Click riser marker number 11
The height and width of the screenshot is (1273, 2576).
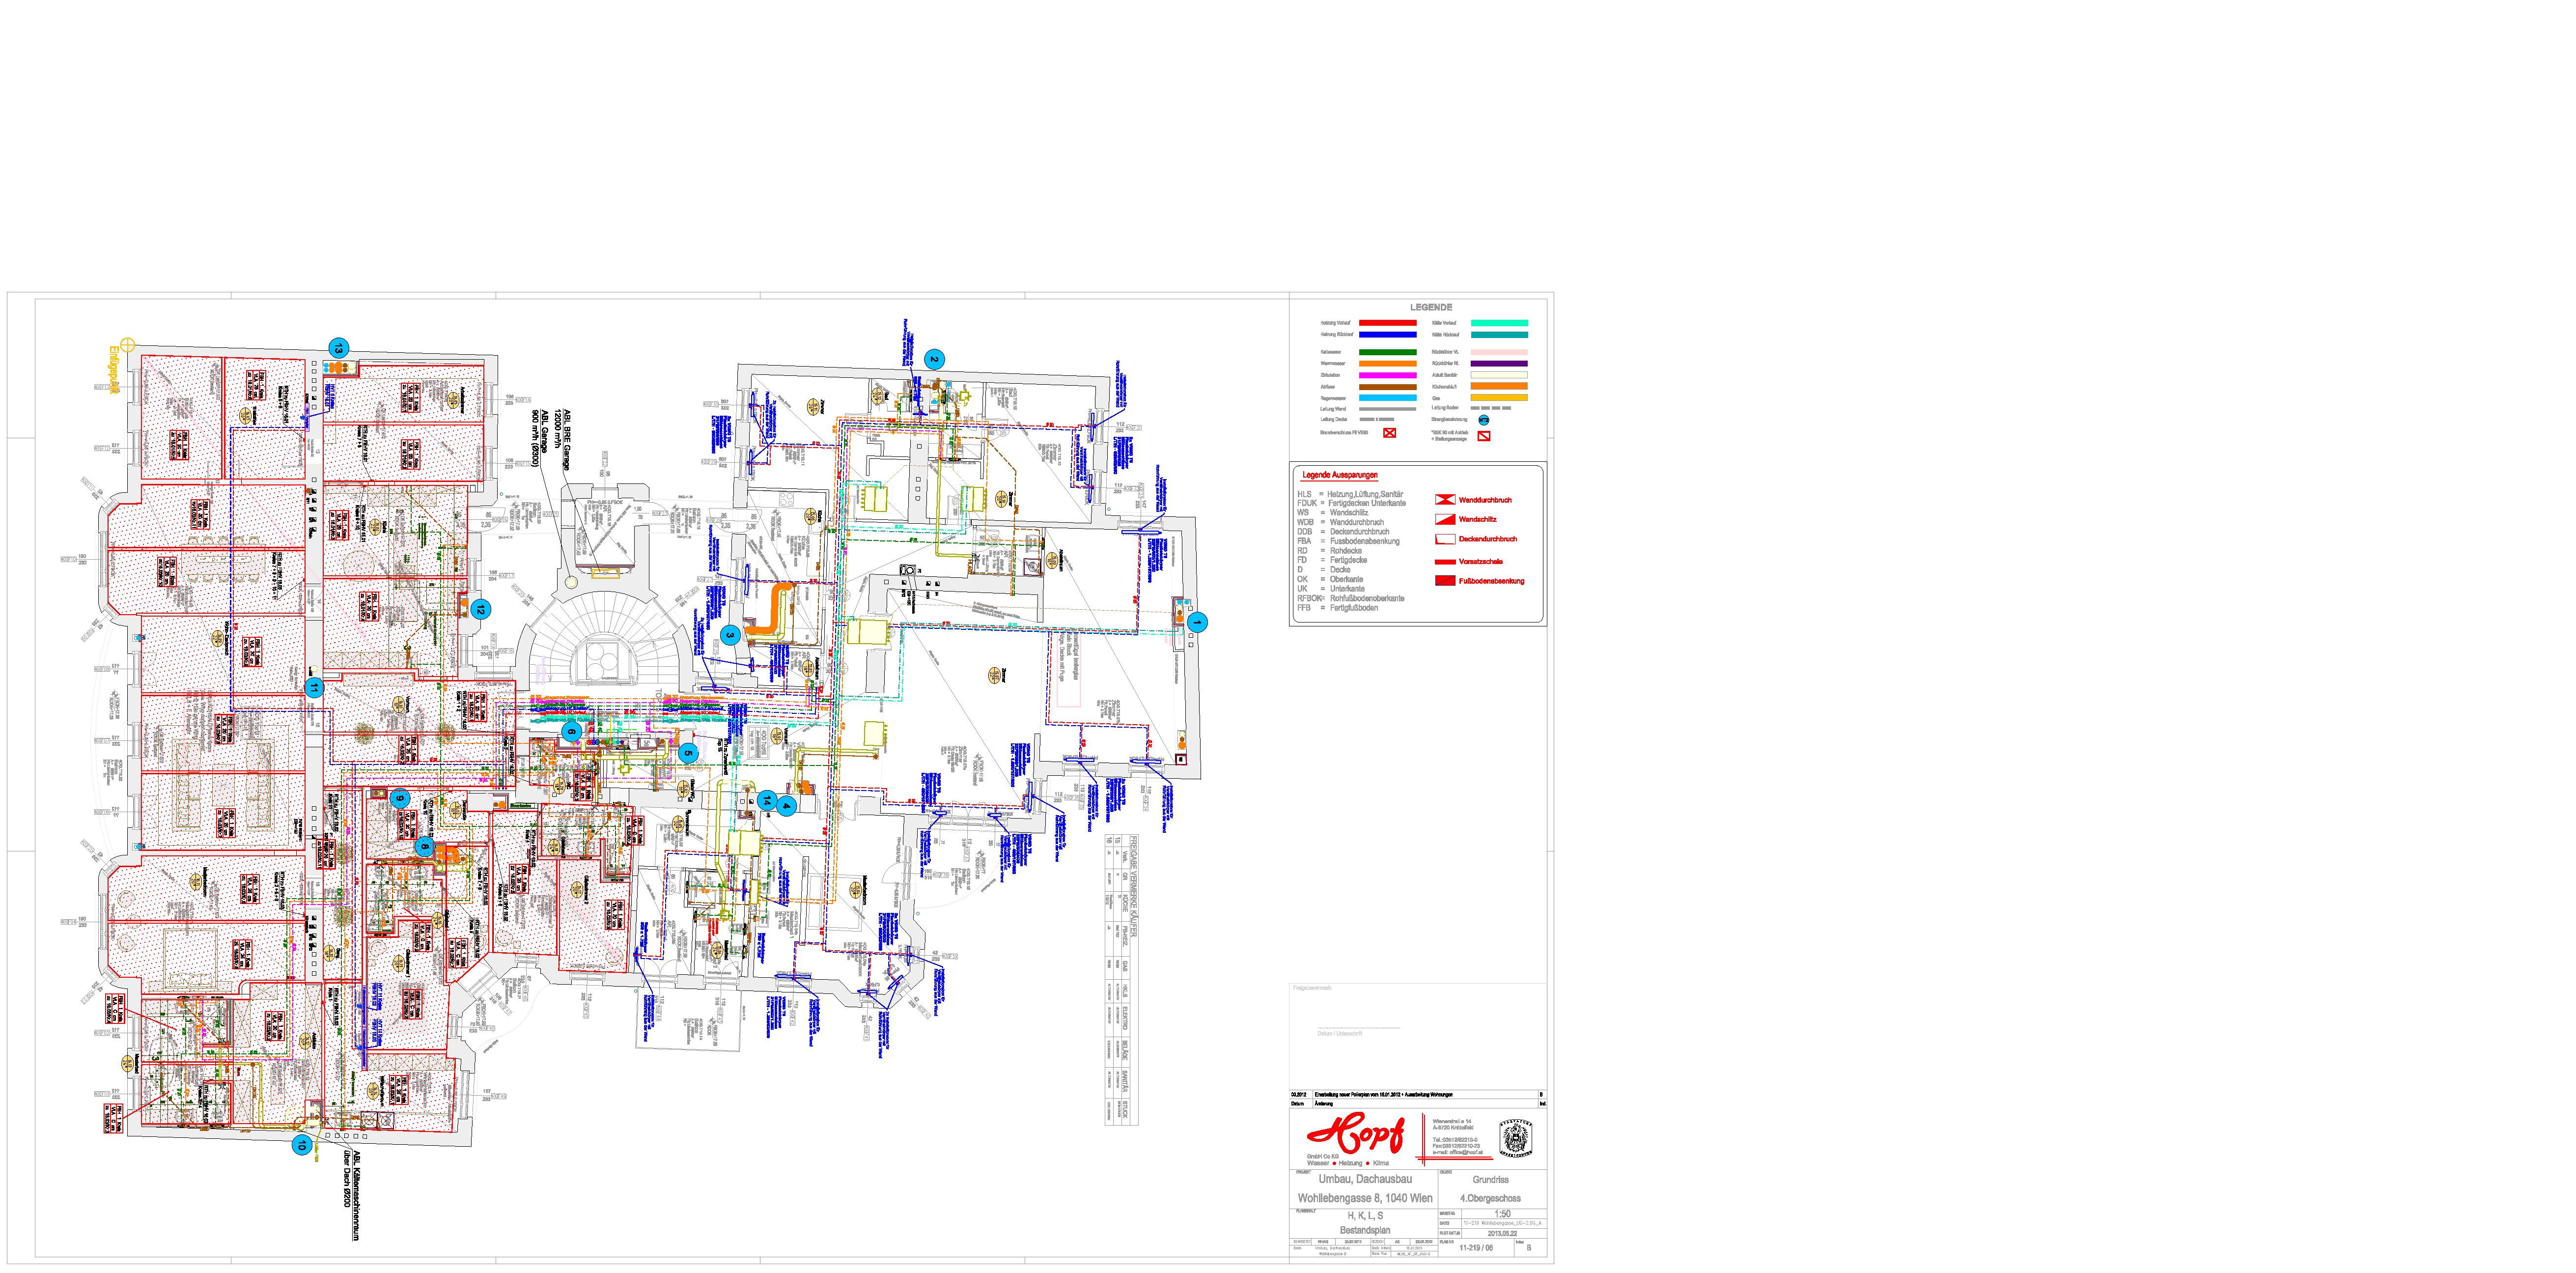pos(314,688)
